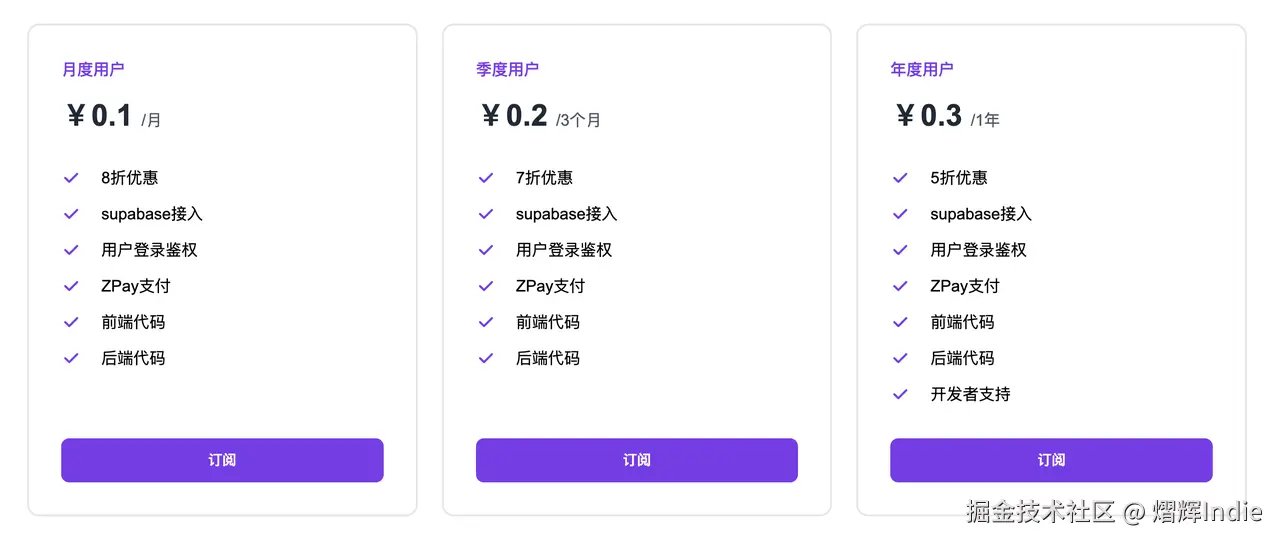Viewport: 1280px width, 543px height.
Task: Click monthly plan's supabase接入 checkmark
Action: pyautogui.click(x=71, y=214)
